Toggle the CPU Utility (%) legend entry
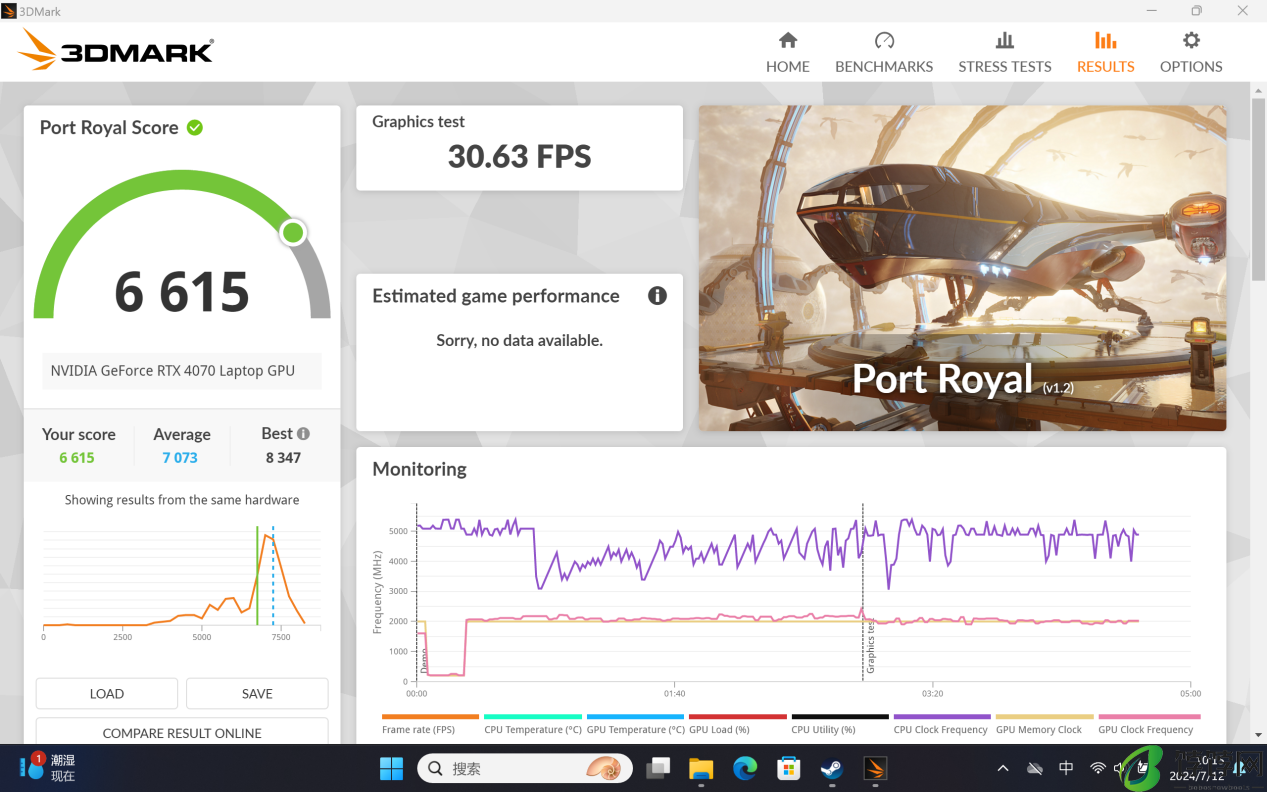The image size is (1267, 792). 840,724
